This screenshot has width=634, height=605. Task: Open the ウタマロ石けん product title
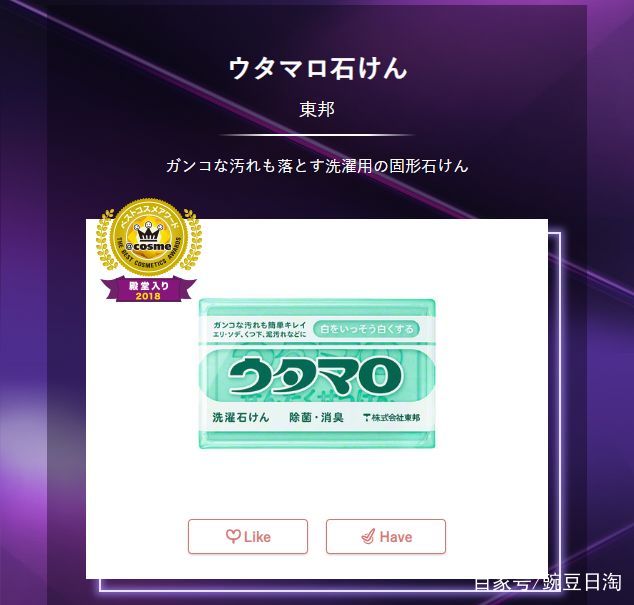pos(317,68)
